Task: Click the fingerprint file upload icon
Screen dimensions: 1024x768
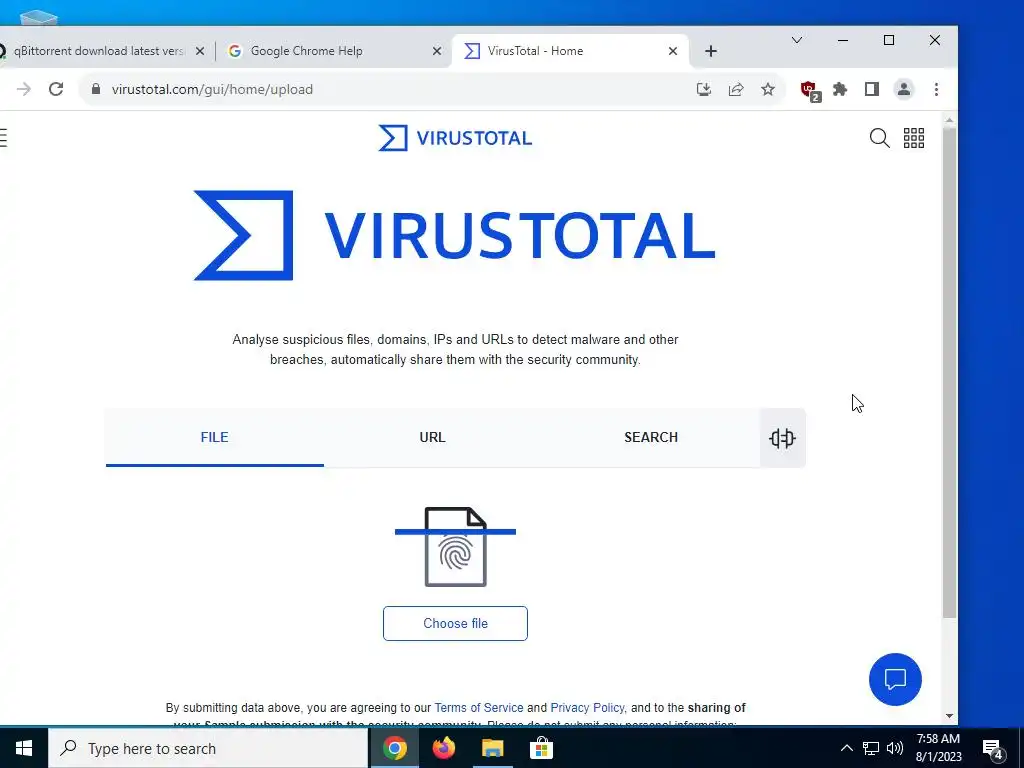Action: pyautogui.click(x=455, y=547)
